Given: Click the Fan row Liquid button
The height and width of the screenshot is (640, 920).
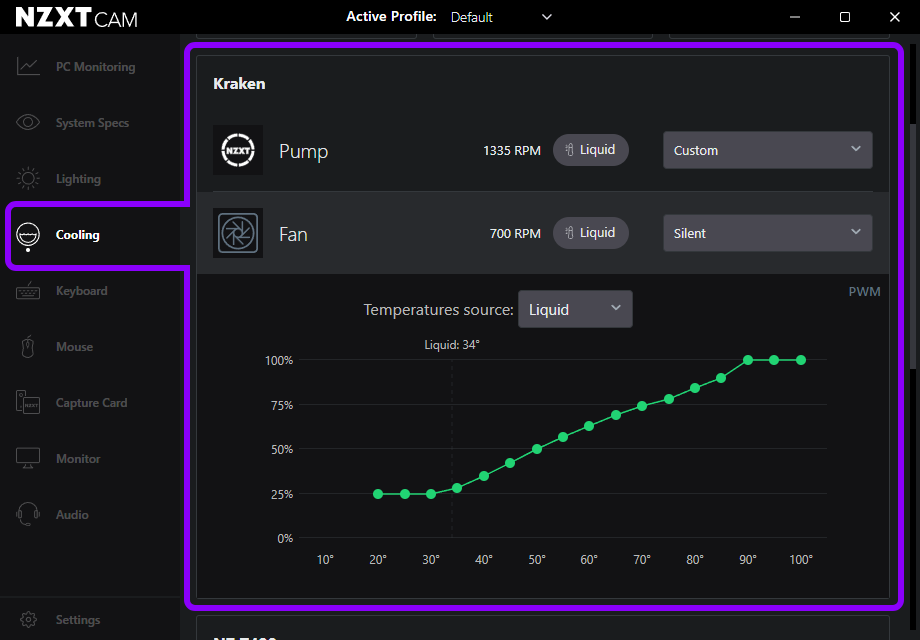Looking at the screenshot, I should point(591,233).
